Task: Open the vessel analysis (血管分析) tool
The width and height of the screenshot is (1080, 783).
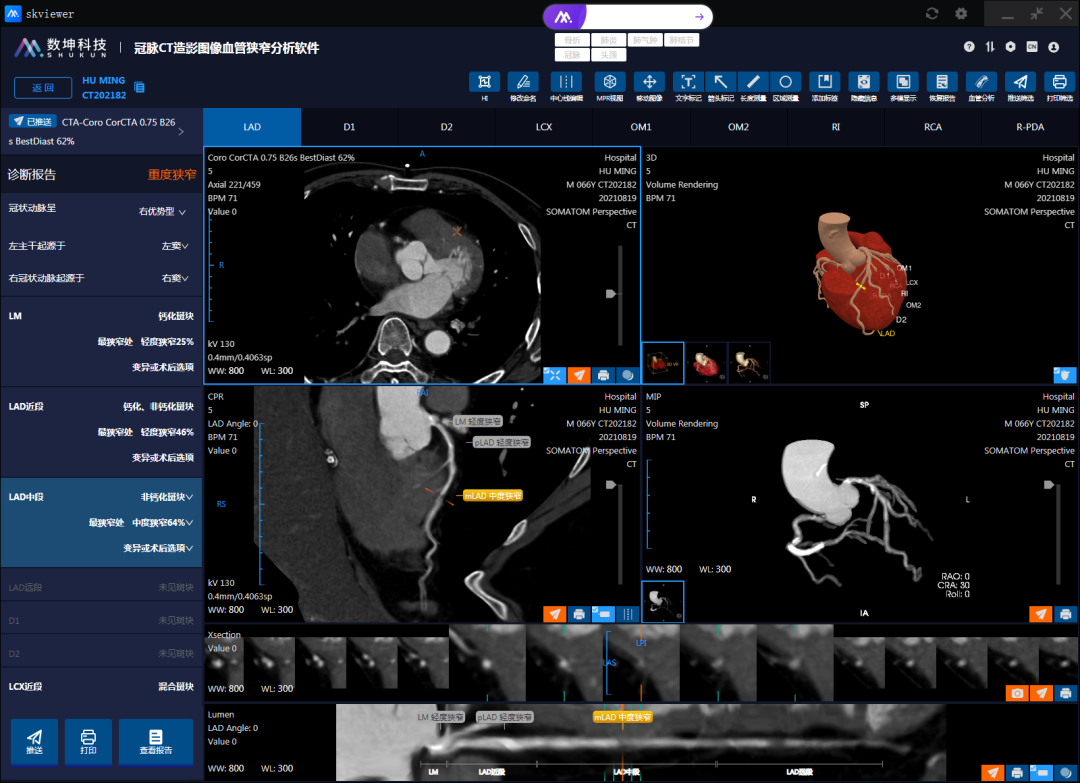Action: [x=981, y=83]
